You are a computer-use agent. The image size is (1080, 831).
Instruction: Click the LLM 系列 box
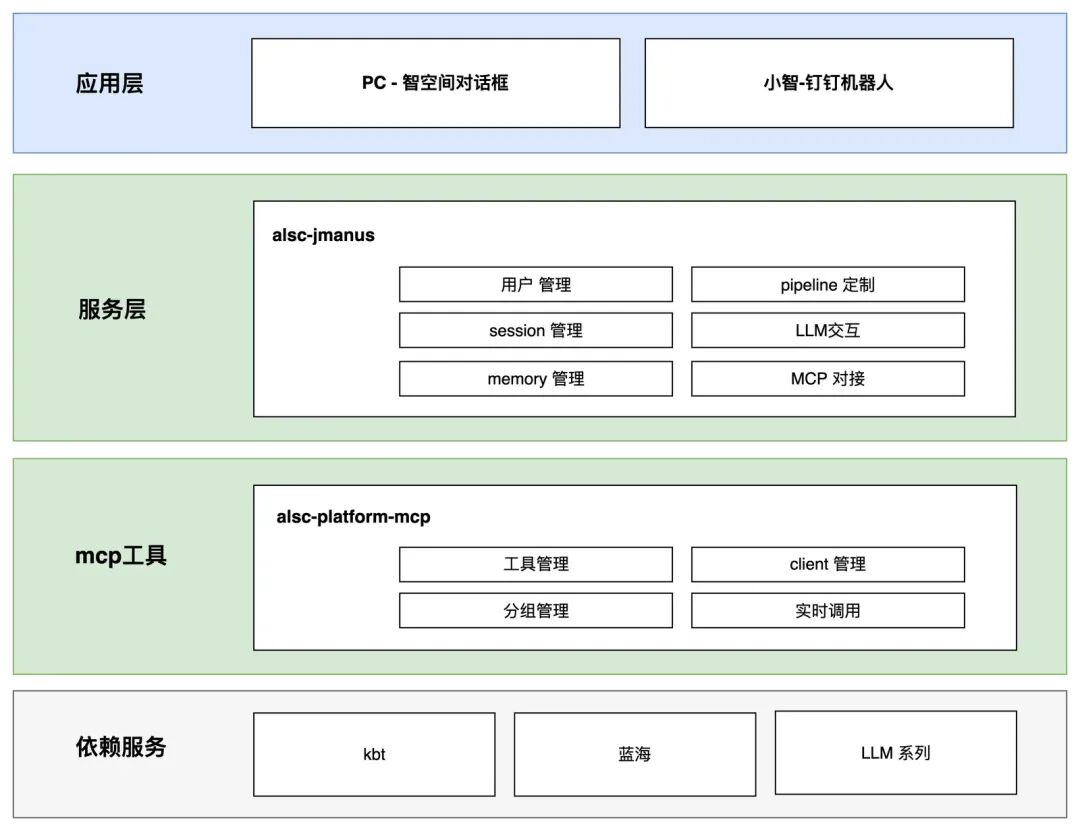point(896,754)
